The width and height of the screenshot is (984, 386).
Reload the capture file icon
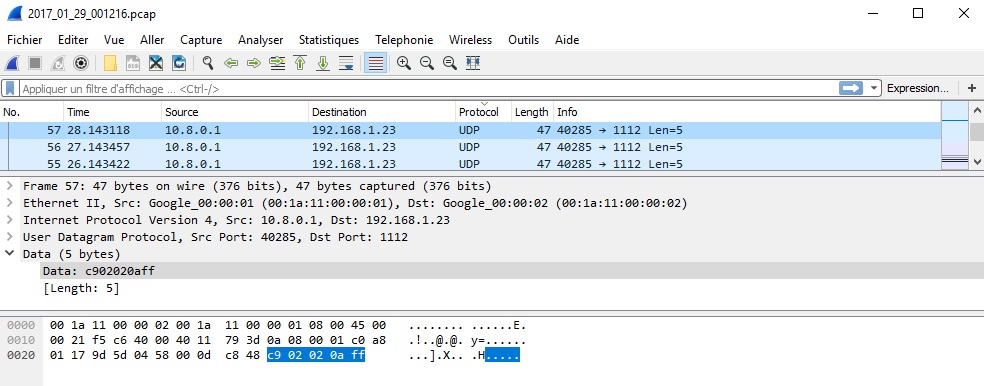(x=179, y=63)
